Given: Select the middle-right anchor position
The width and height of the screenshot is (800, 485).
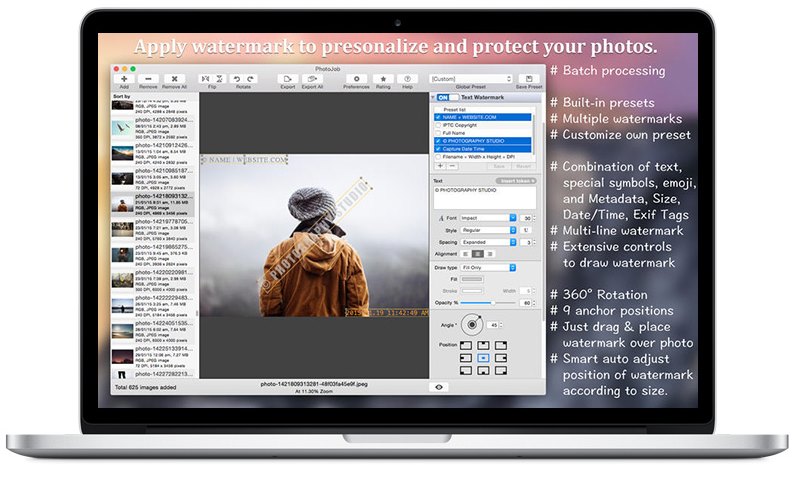Looking at the screenshot, I should point(501,358).
